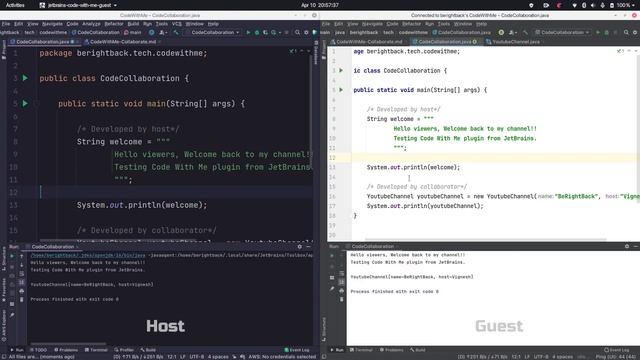Open Profiler tool window in Host bottom bar
Viewport: 640px width, 360px height.
click(124, 350)
